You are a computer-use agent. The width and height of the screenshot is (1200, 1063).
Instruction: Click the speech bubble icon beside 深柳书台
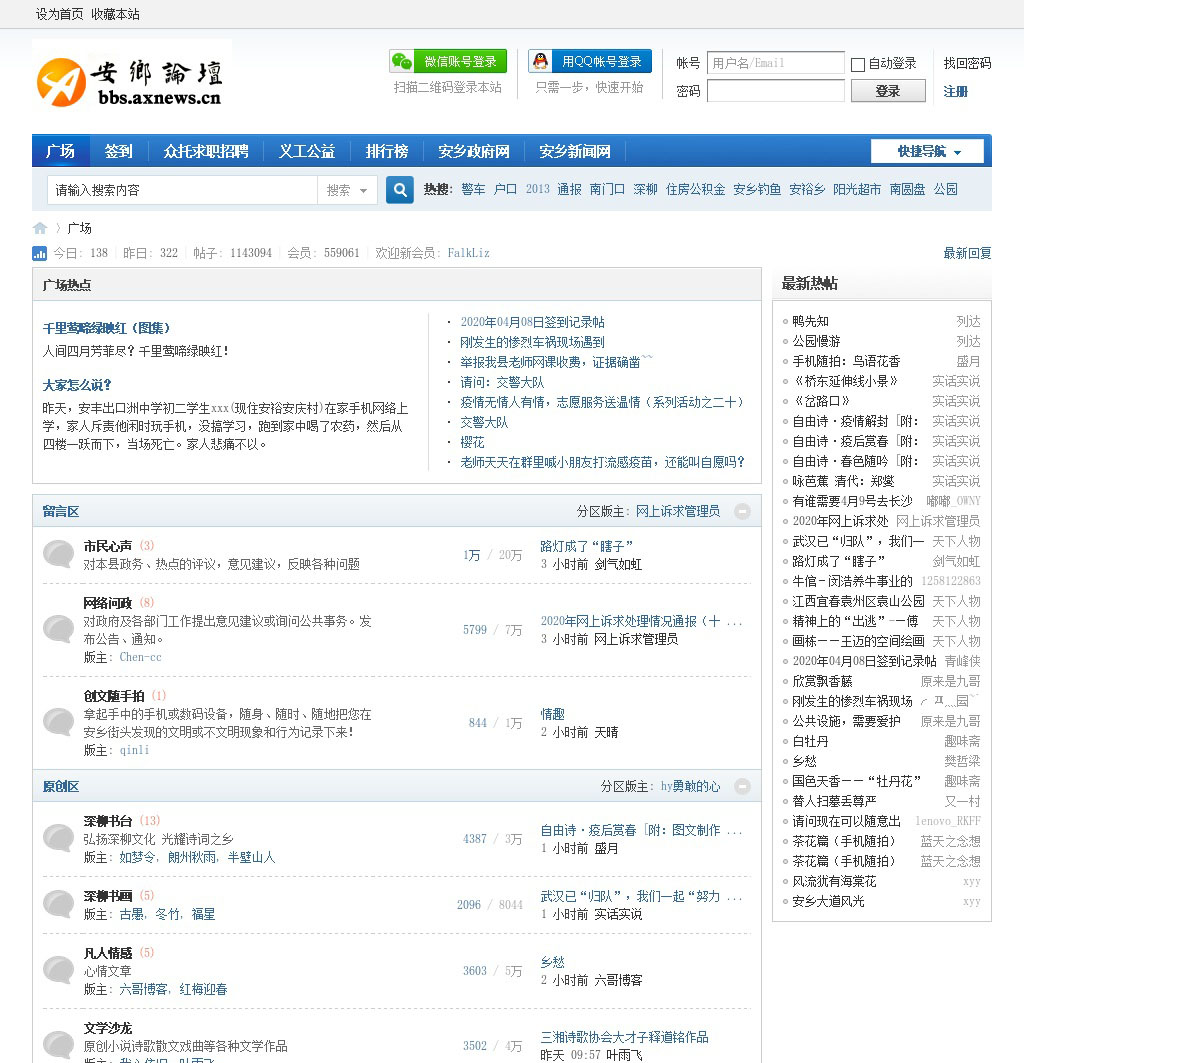point(58,838)
